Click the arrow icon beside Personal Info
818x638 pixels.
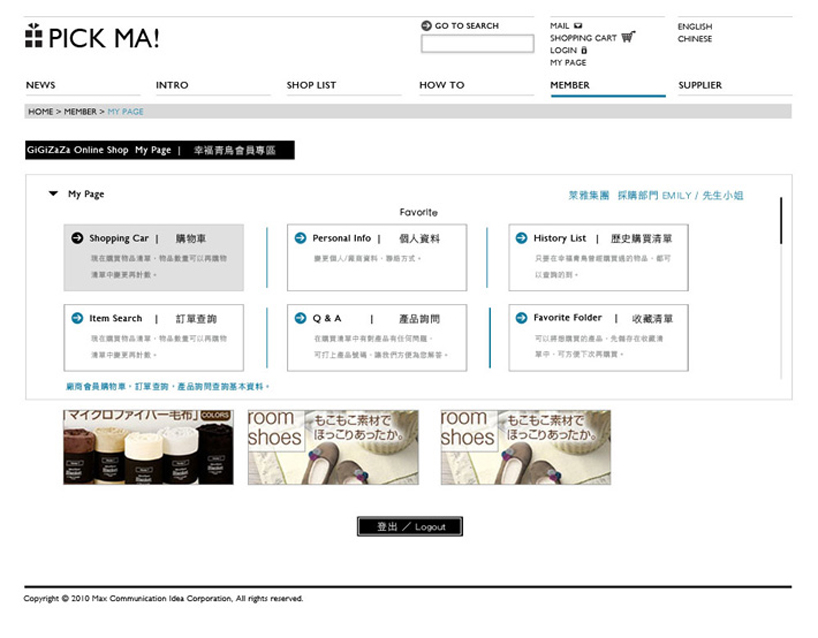[x=300, y=238]
